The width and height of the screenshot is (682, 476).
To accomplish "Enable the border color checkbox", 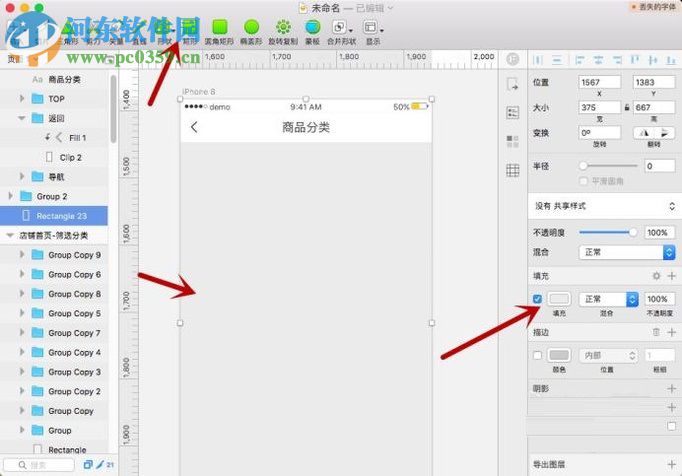I will coord(537,355).
